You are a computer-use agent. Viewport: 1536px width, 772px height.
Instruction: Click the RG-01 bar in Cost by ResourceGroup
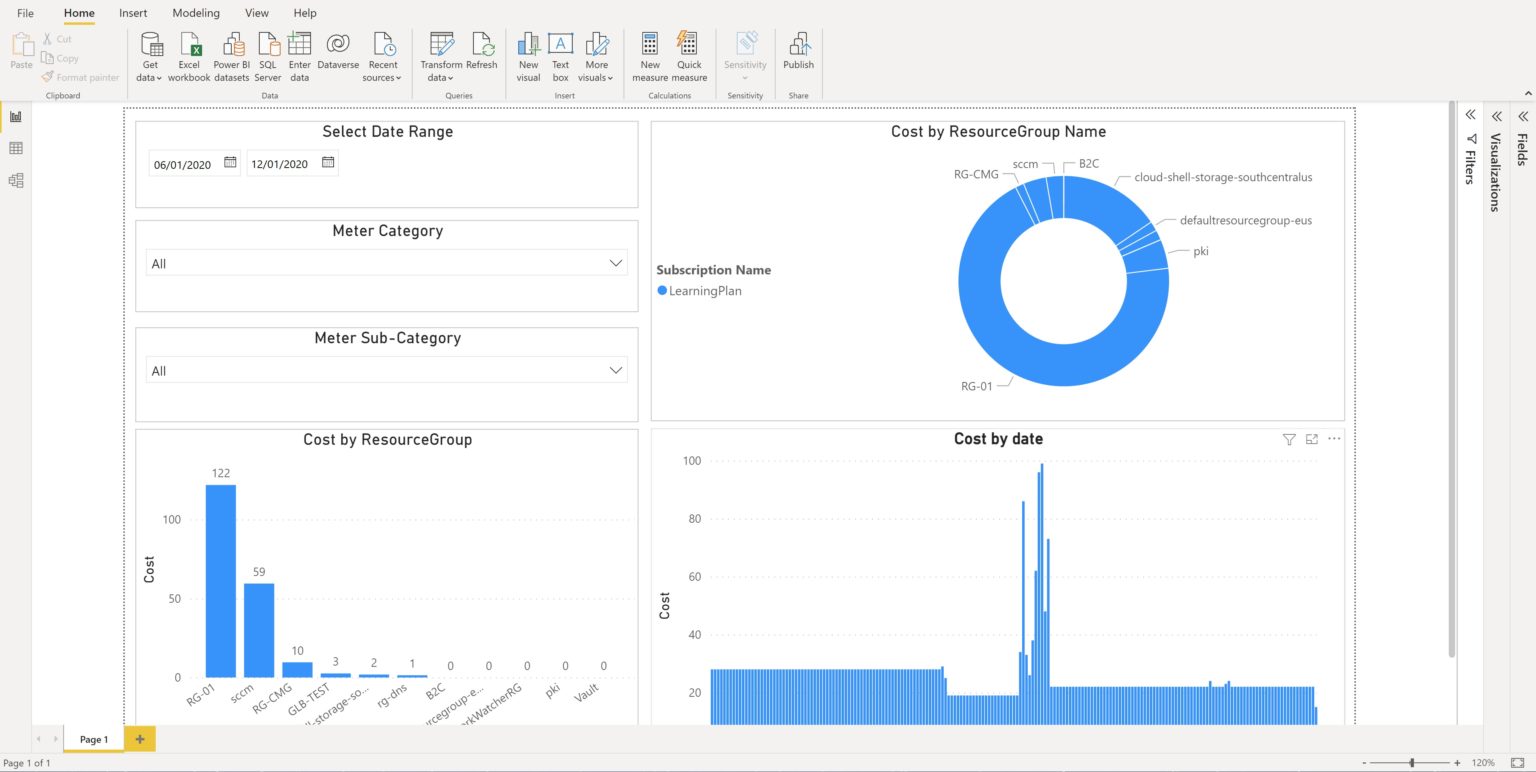[x=220, y=581]
